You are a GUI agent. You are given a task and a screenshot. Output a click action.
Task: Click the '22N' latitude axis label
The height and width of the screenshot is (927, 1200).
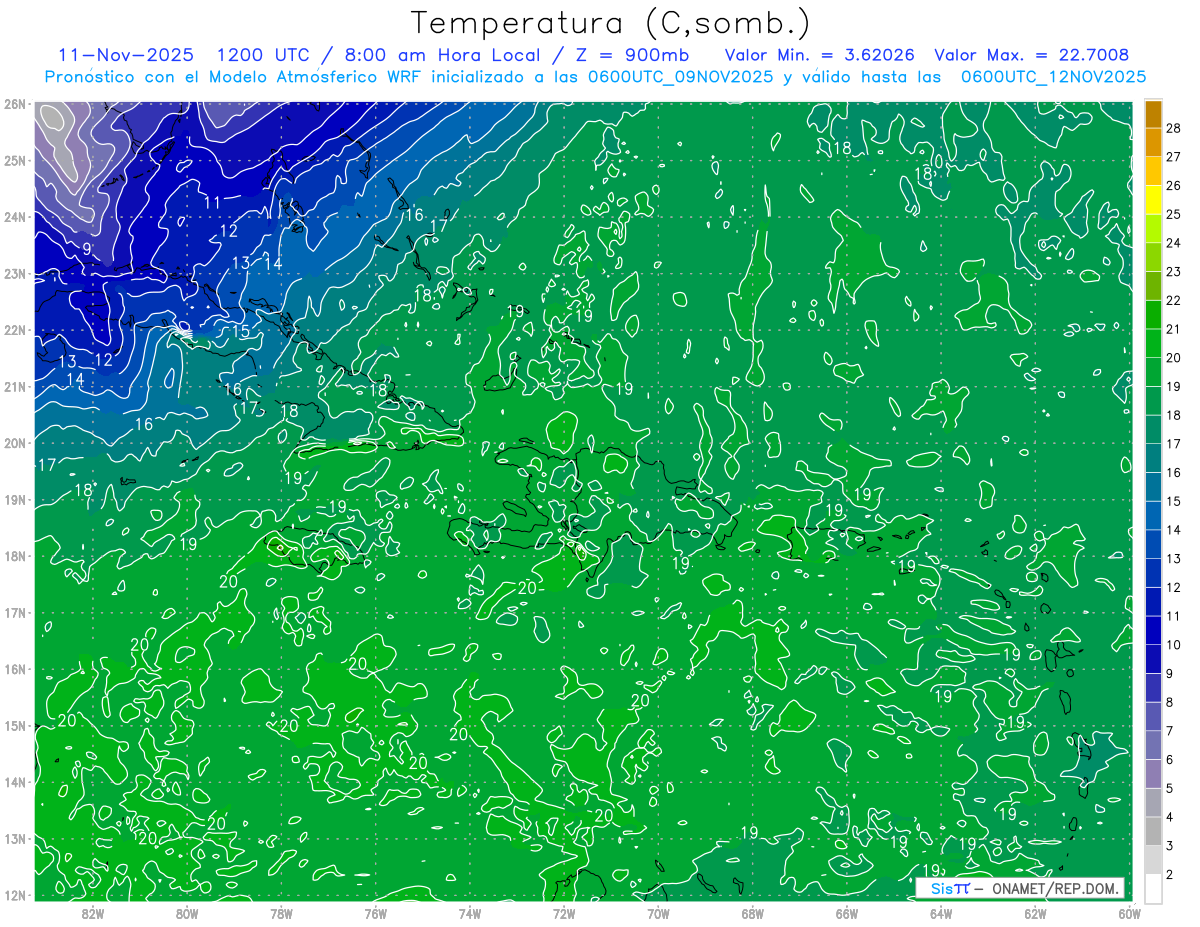pos(14,330)
